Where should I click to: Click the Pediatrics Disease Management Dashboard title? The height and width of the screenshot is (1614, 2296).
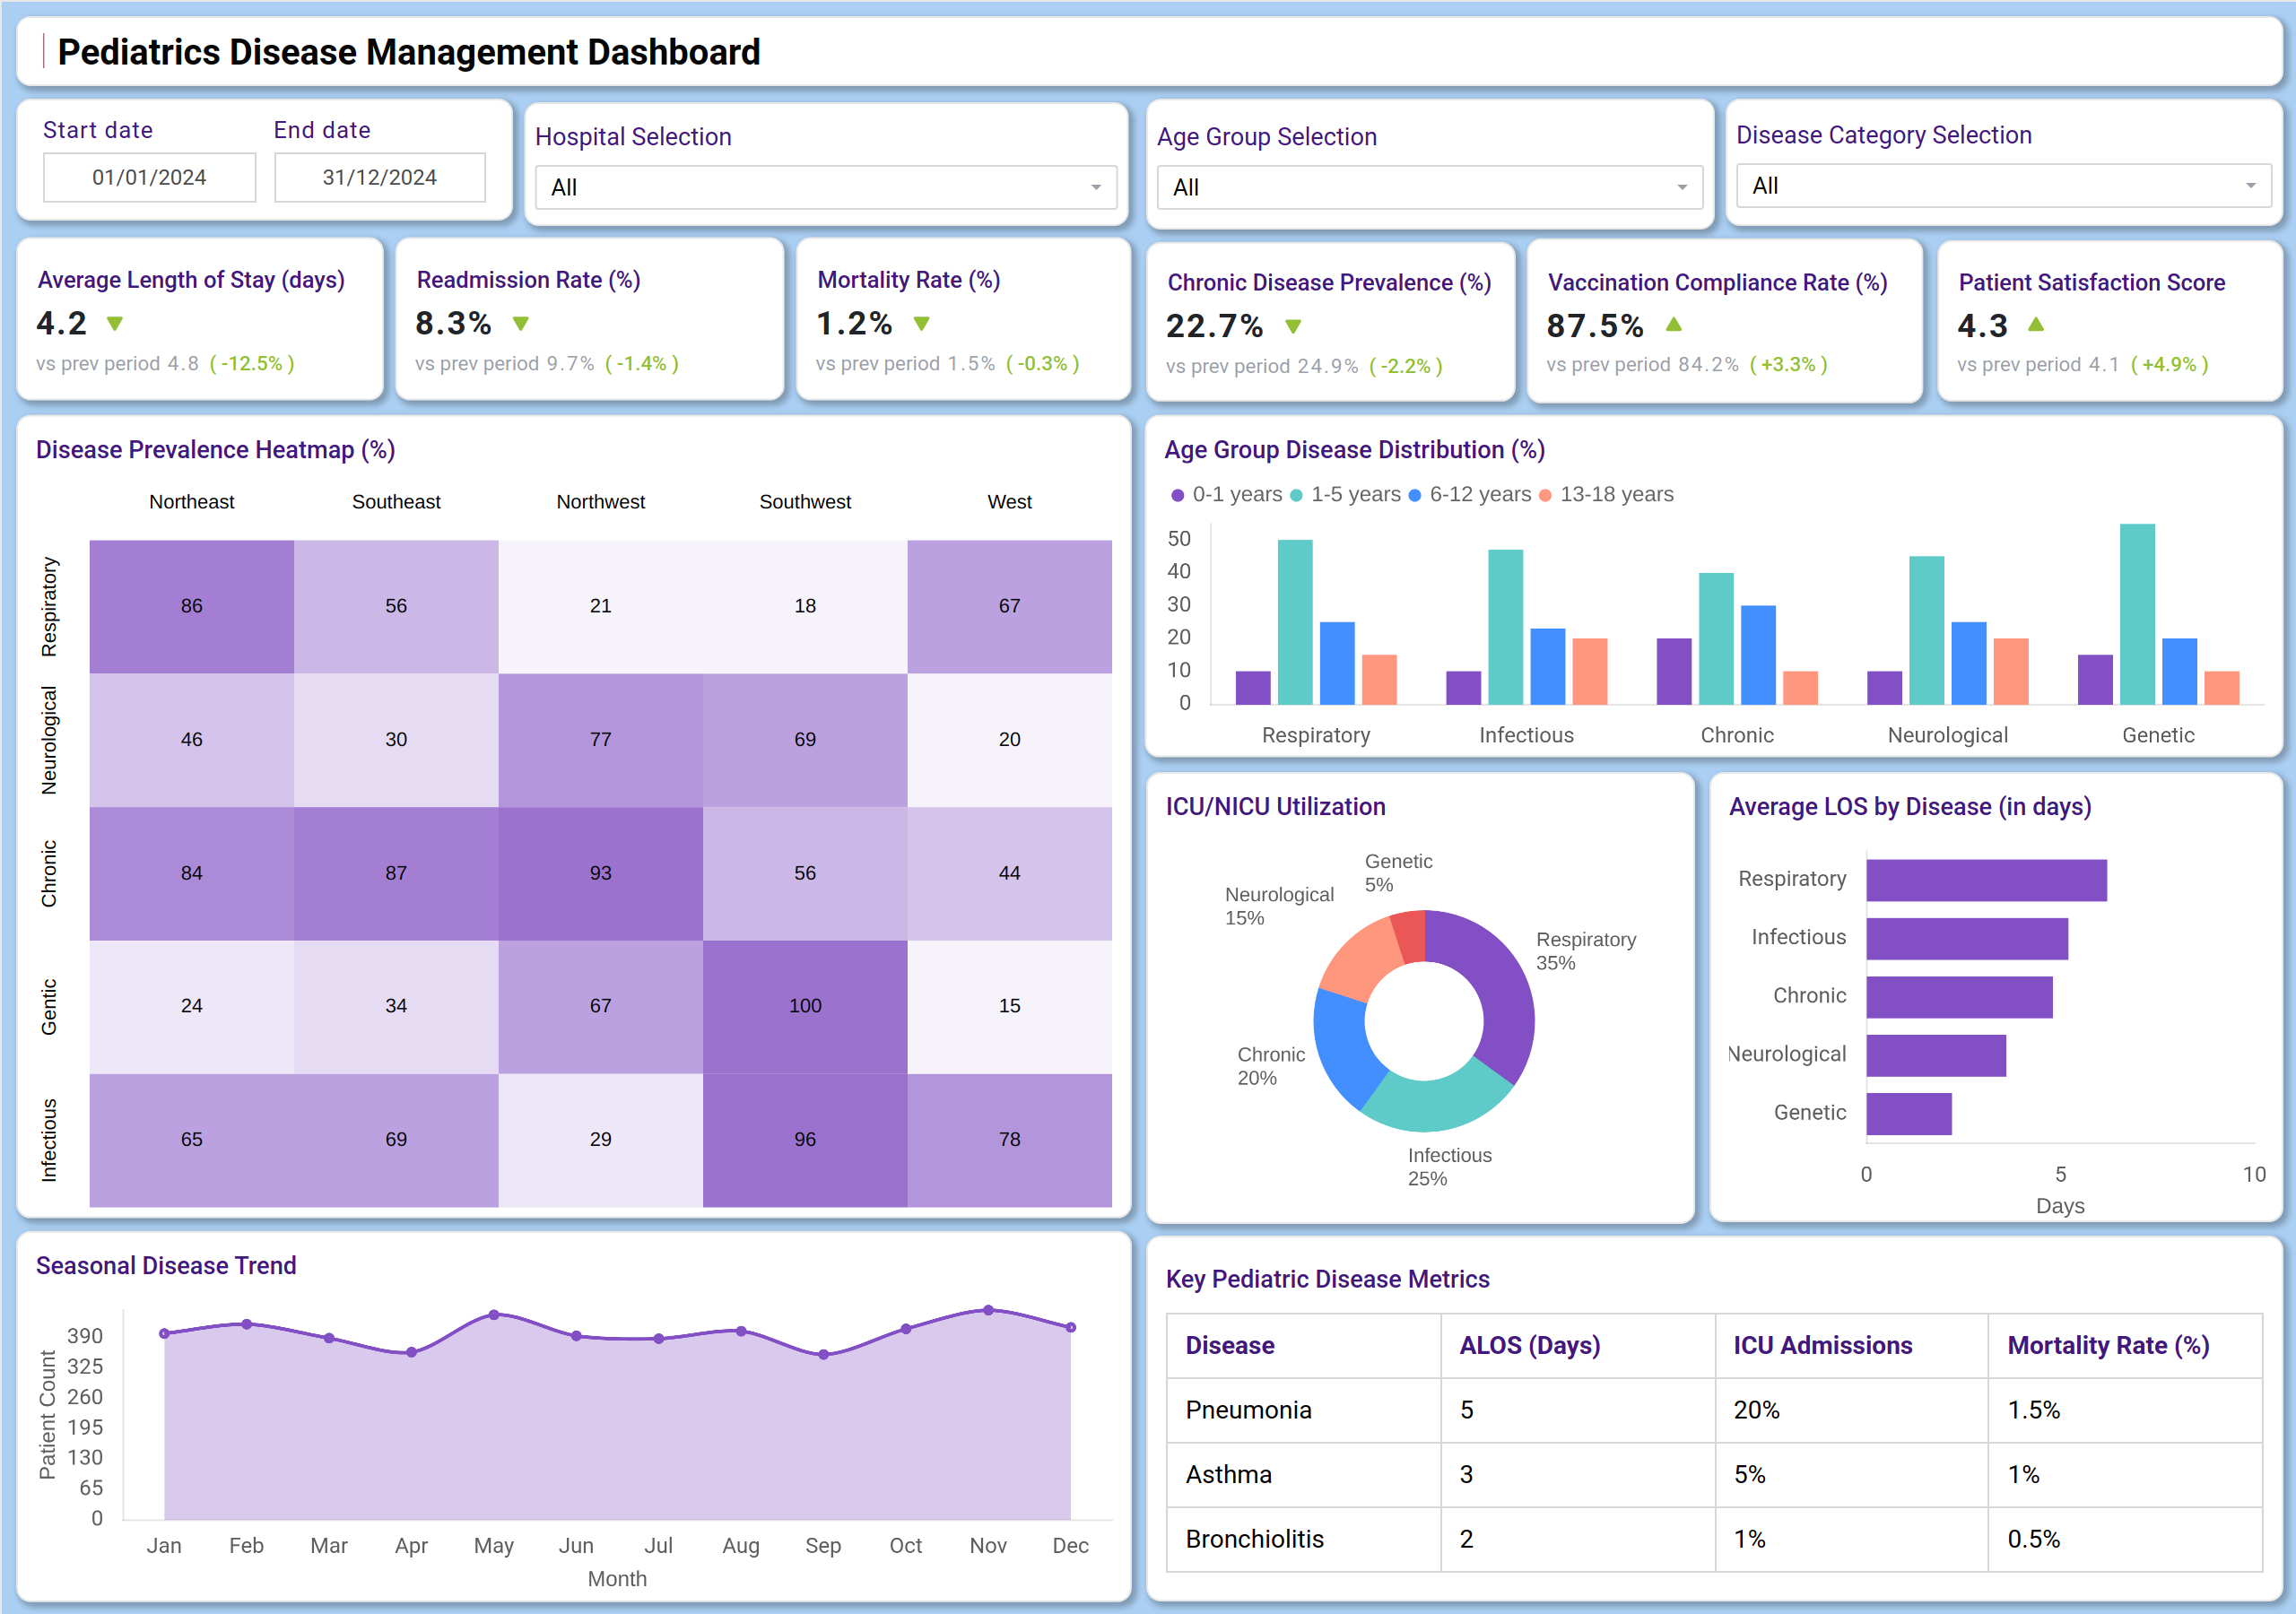tap(409, 52)
